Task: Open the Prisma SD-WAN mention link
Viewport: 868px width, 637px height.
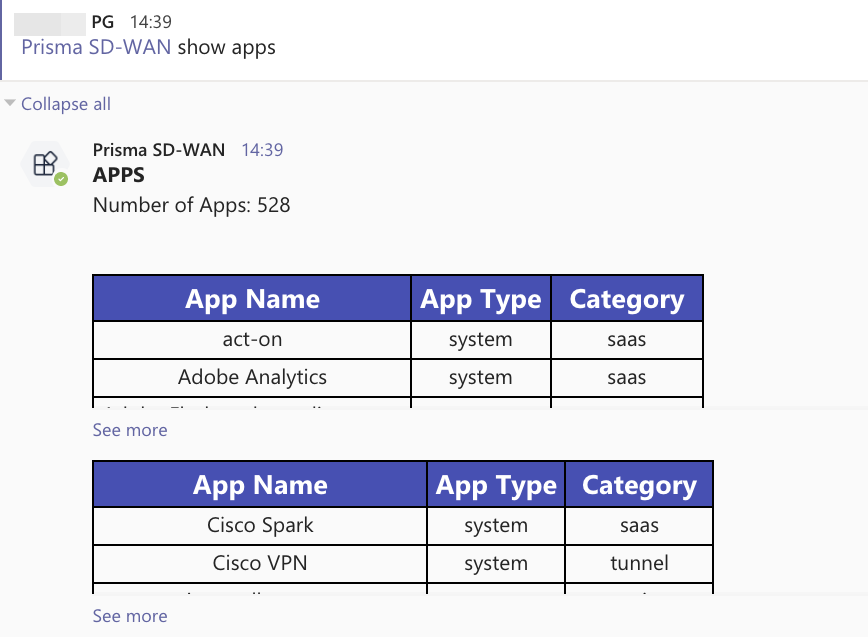Action: 96,47
